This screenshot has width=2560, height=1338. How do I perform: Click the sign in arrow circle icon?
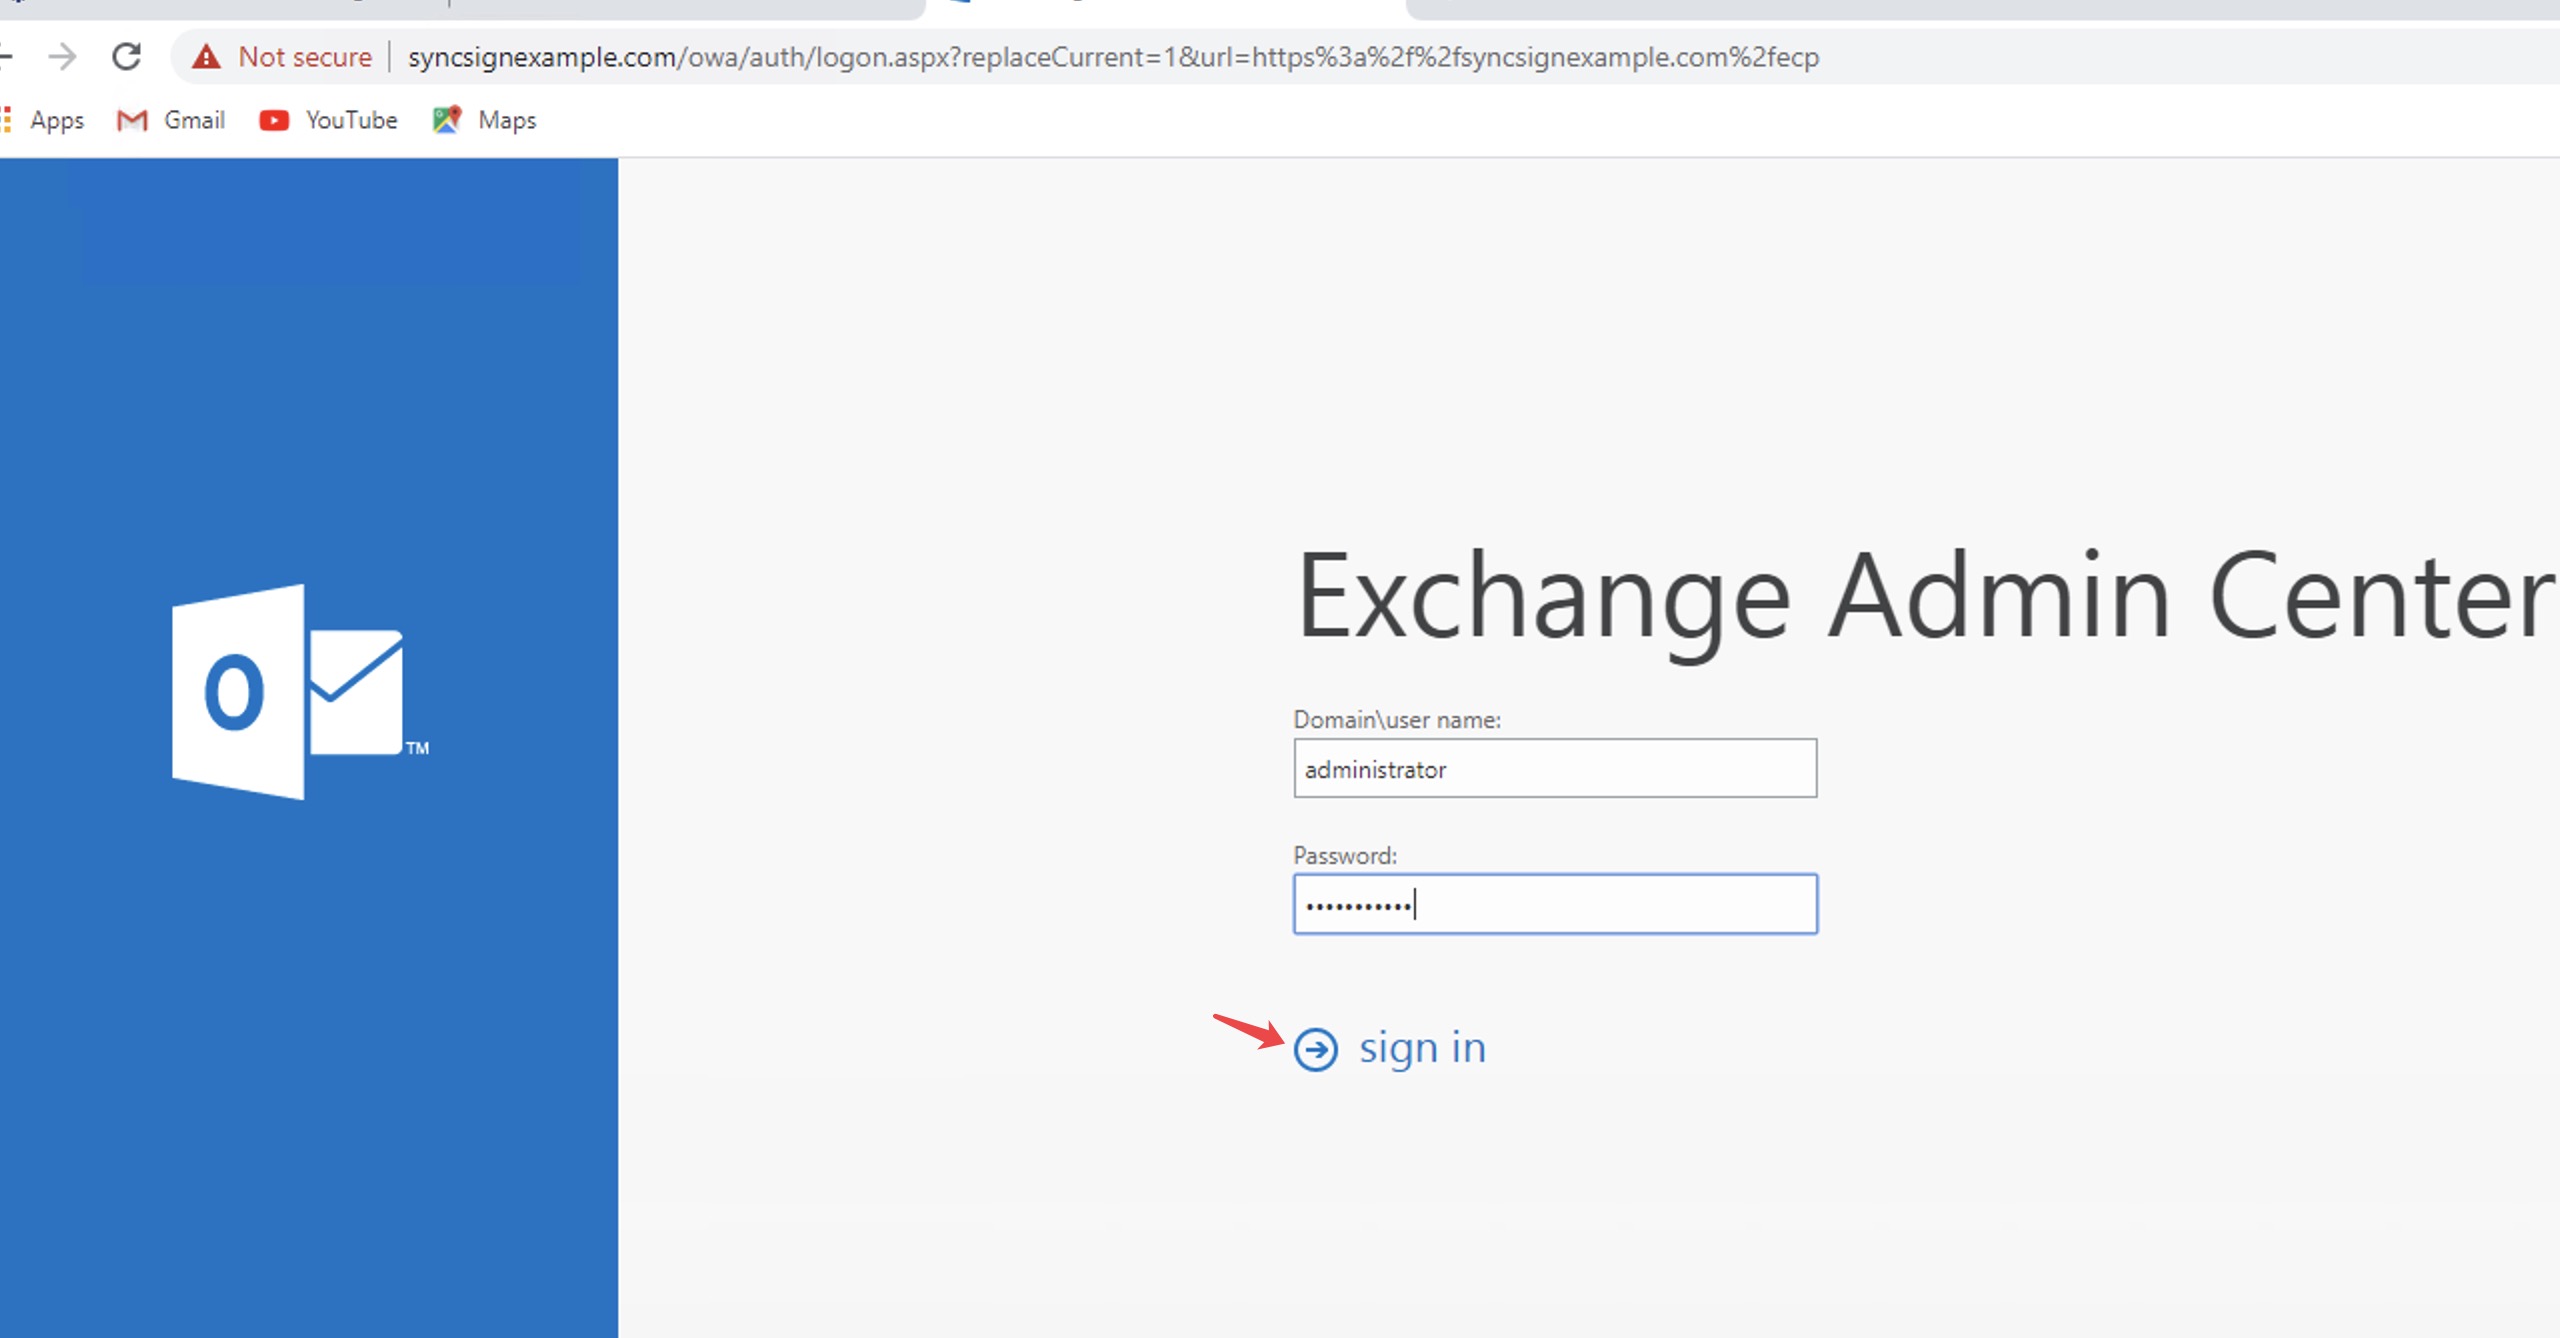[1315, 1049]
